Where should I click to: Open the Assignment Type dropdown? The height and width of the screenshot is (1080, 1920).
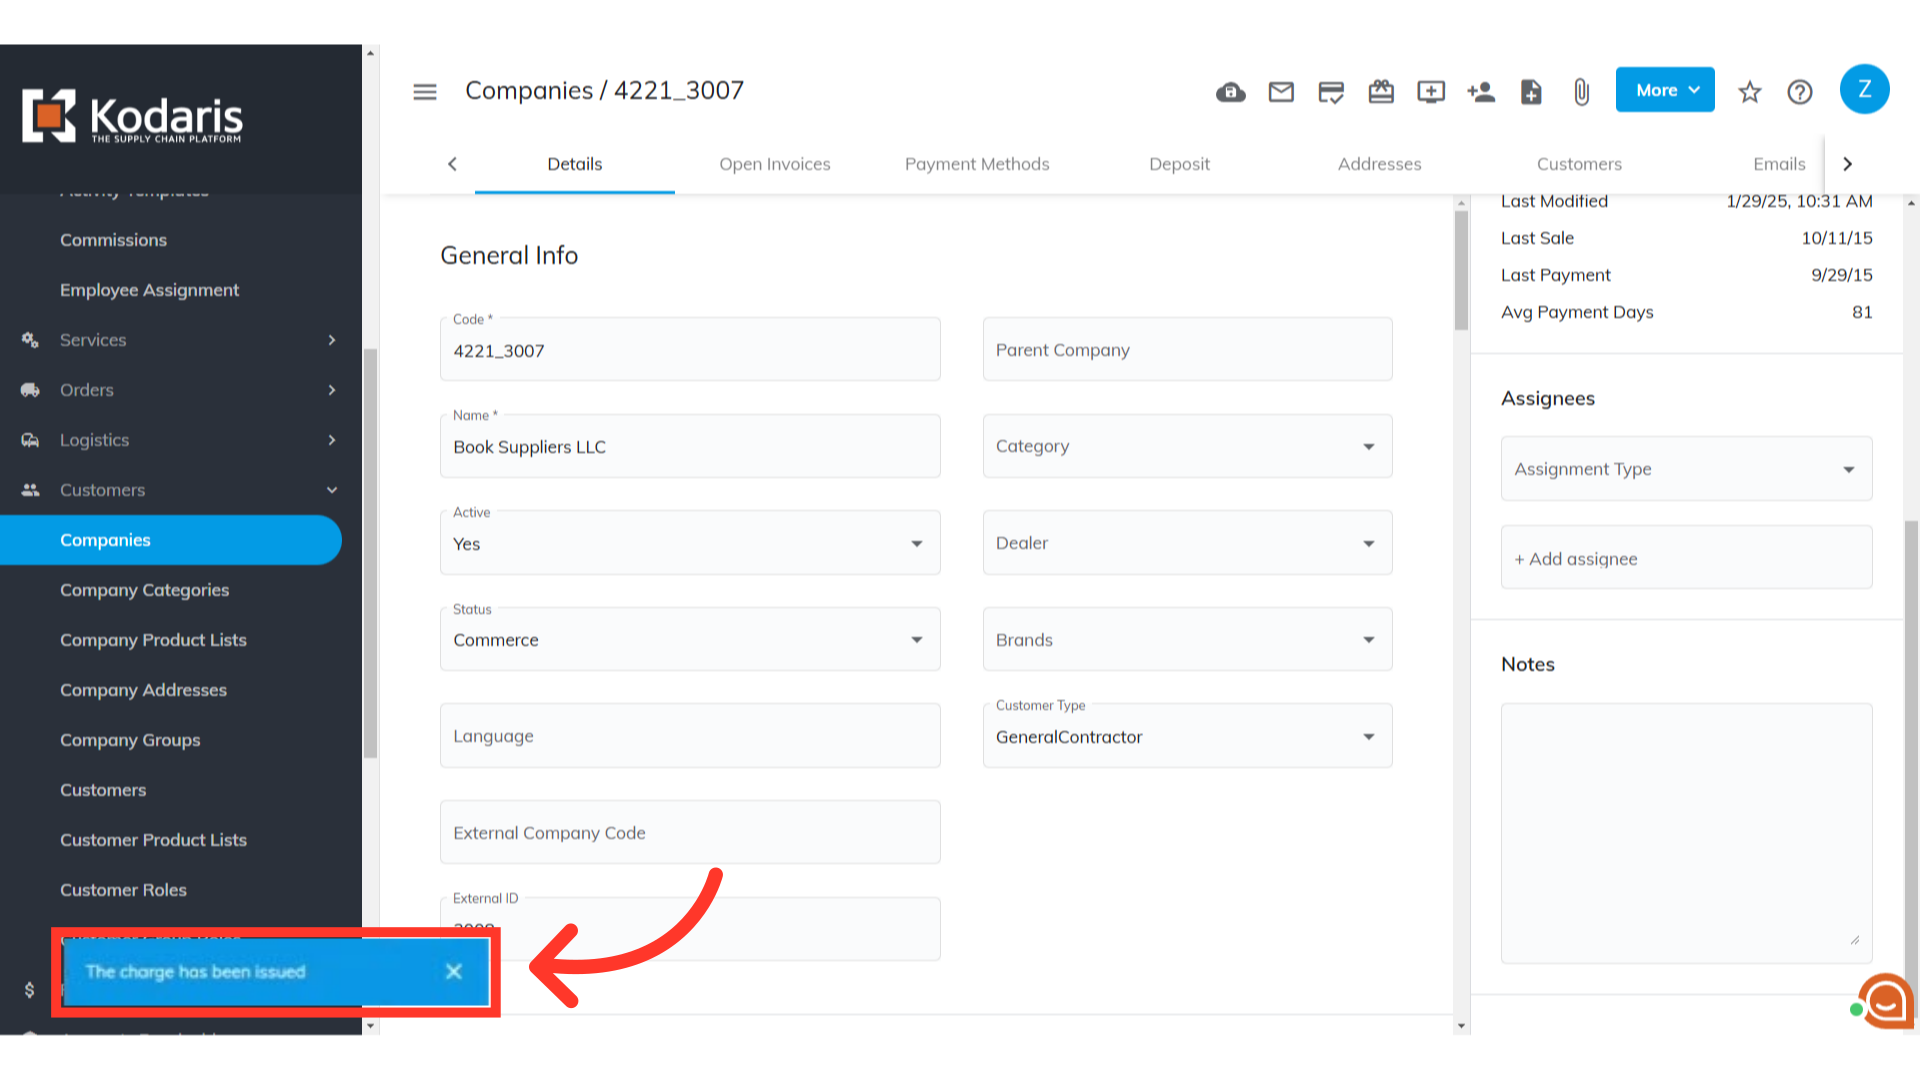click(x=1686, y=469)
